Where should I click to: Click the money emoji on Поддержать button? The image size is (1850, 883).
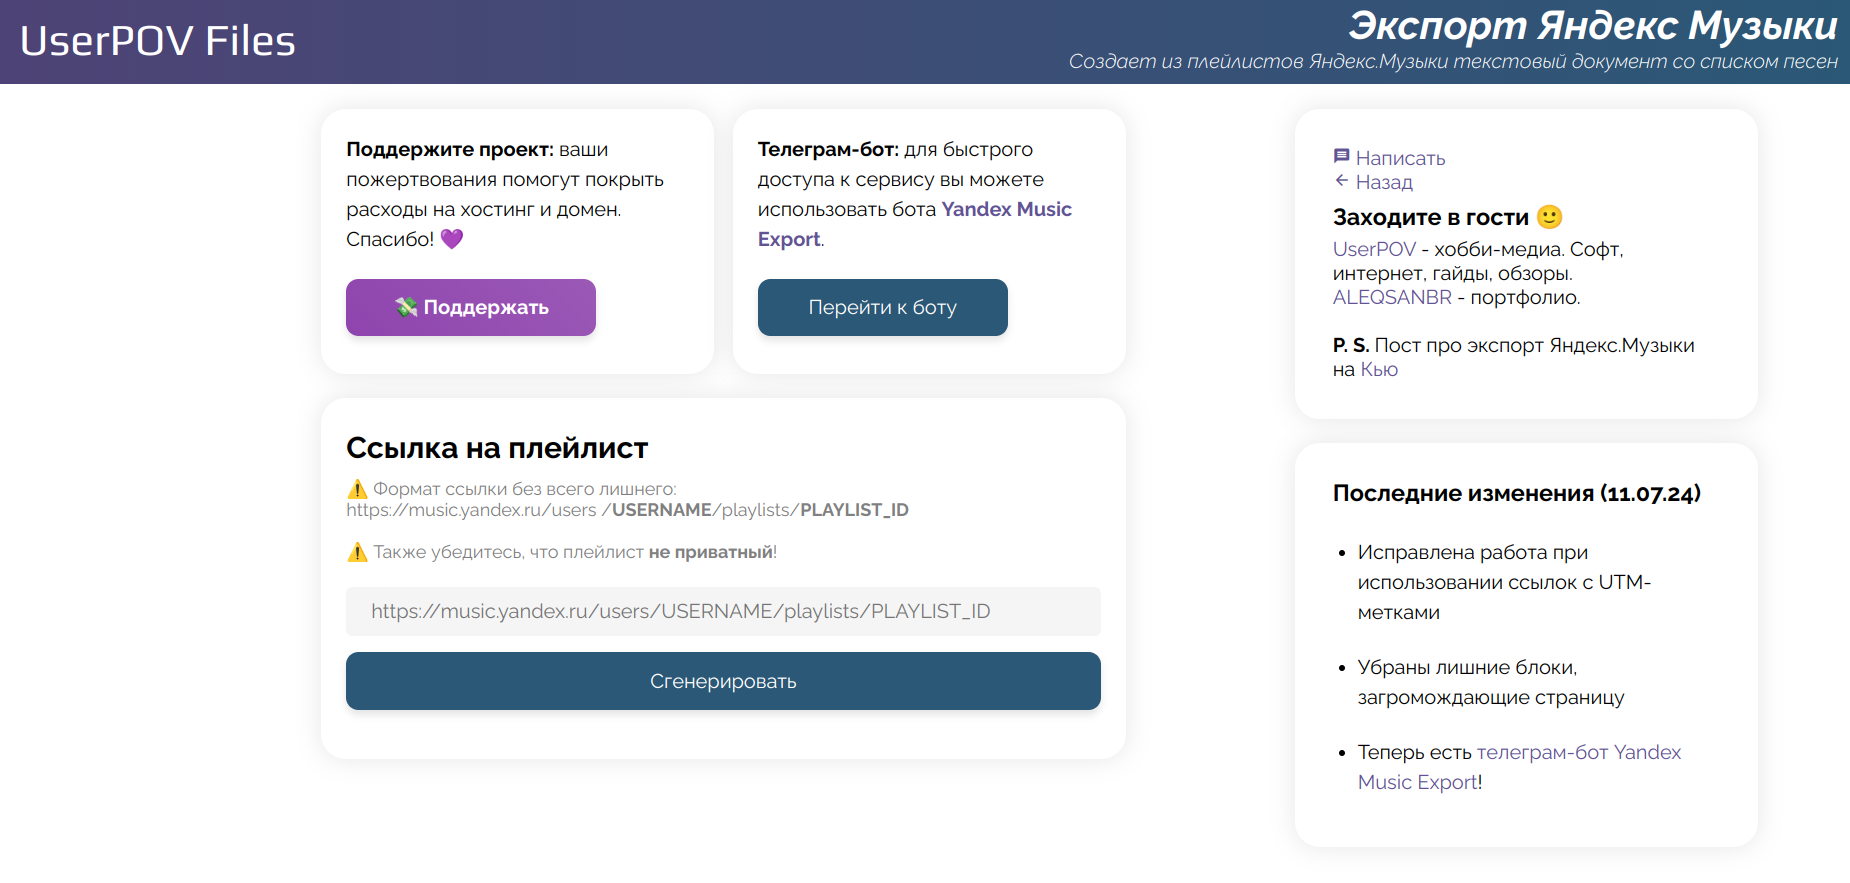pyautogui.click(x=405, y=307)
